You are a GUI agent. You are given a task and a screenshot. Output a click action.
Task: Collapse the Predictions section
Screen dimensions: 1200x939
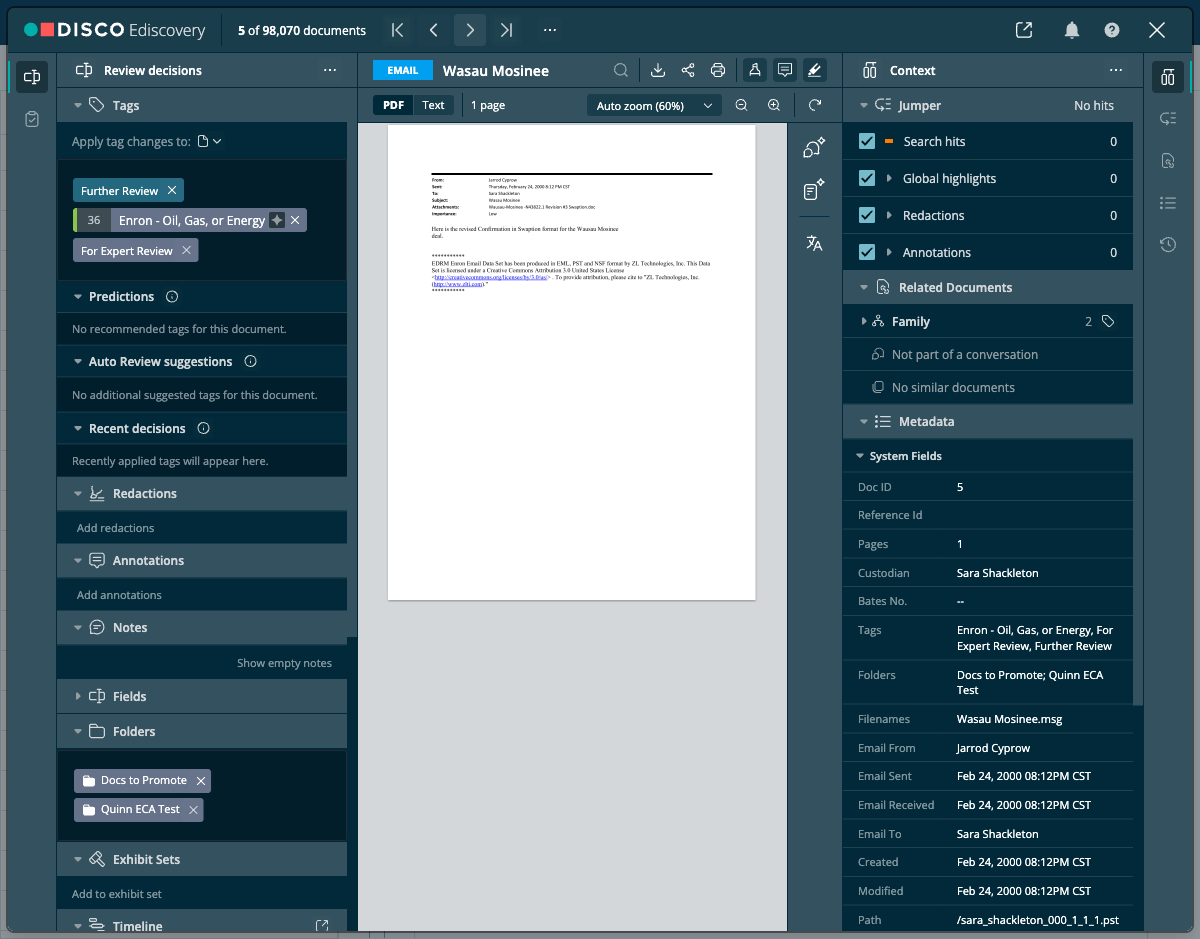pos(78,296)
